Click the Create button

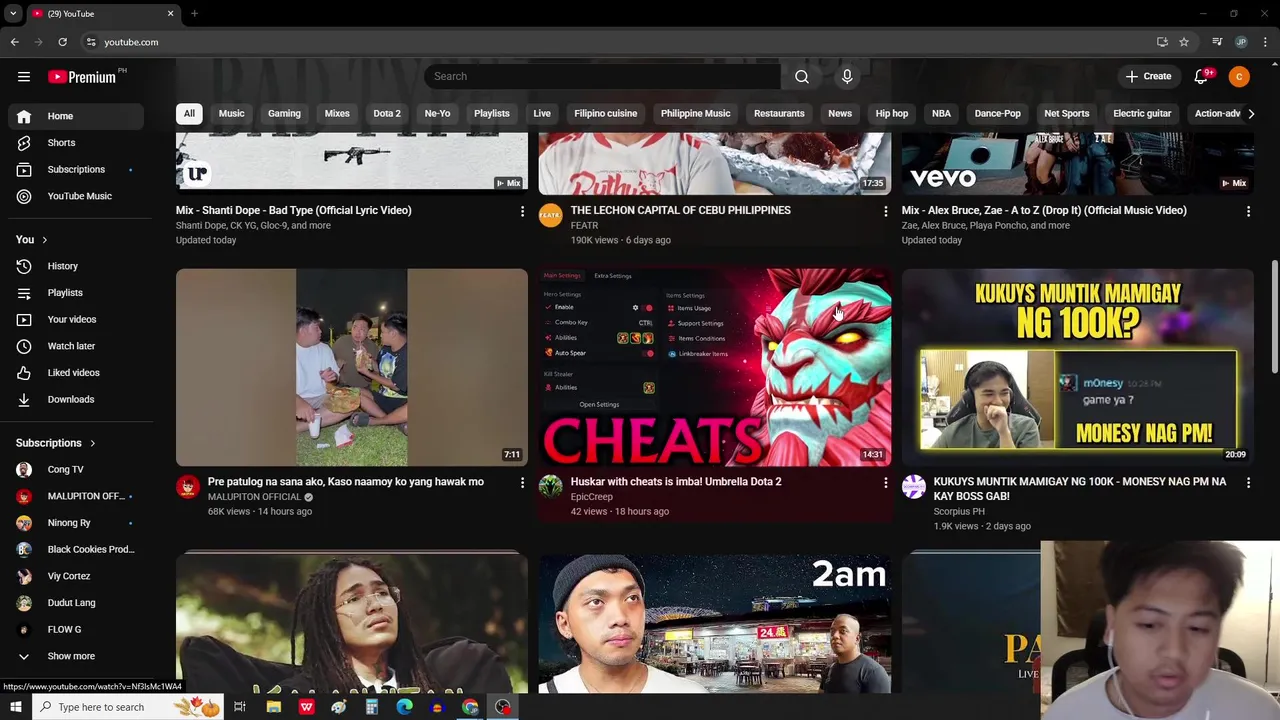click(1148, 77)
